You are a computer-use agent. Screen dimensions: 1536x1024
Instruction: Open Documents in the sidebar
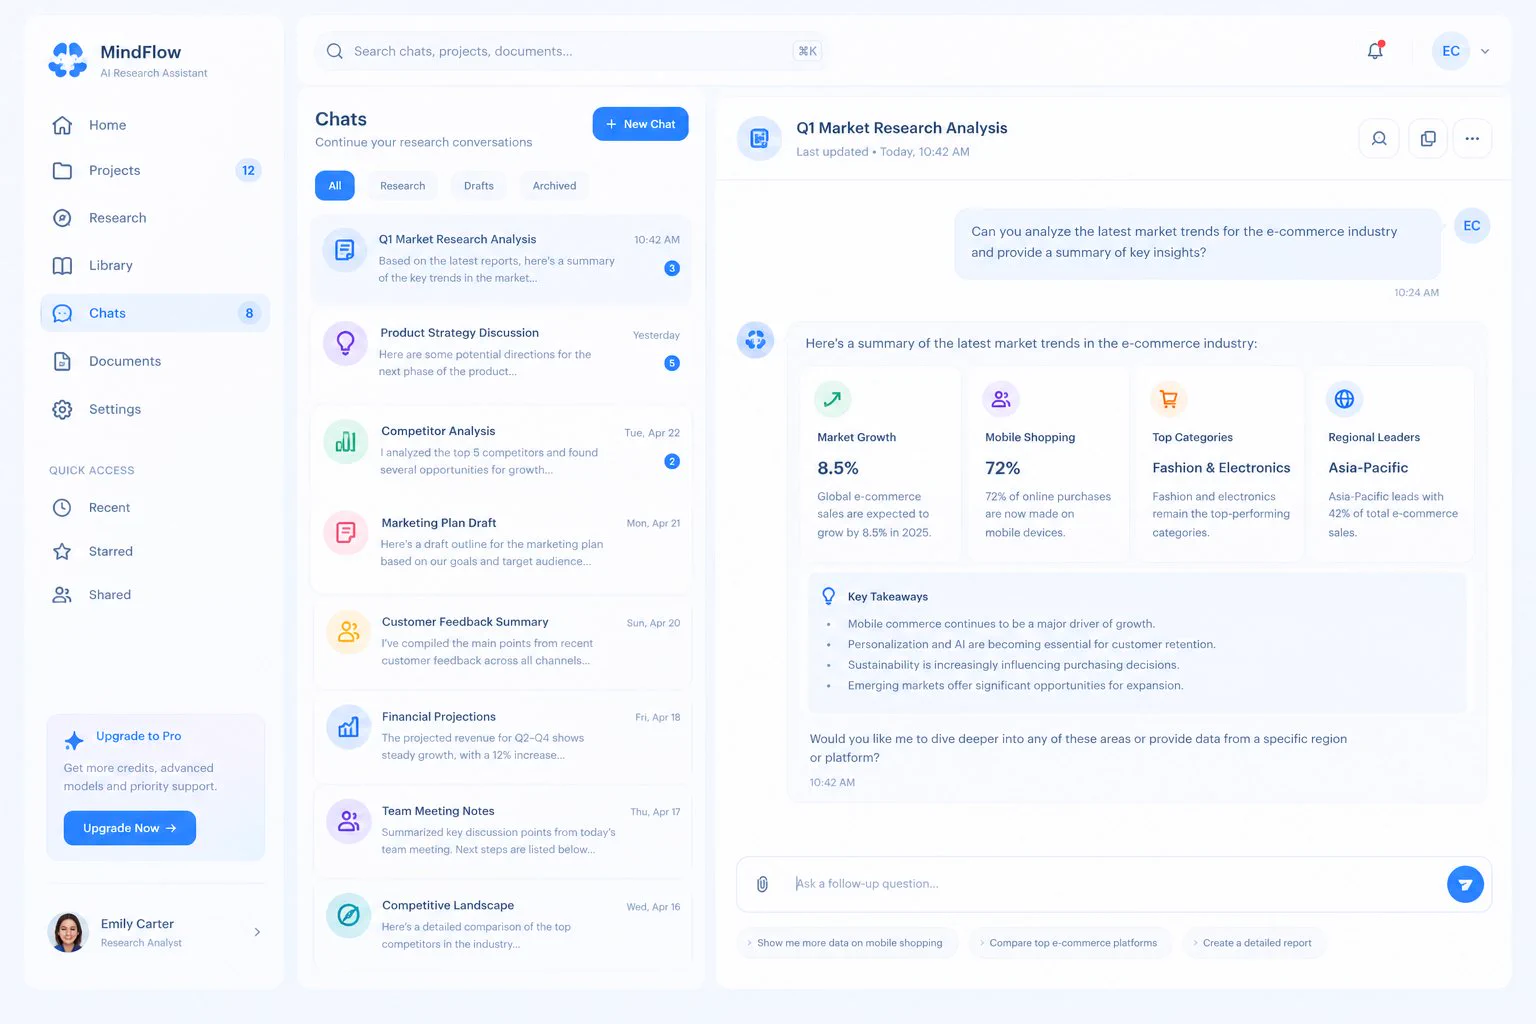pos(155,361)
